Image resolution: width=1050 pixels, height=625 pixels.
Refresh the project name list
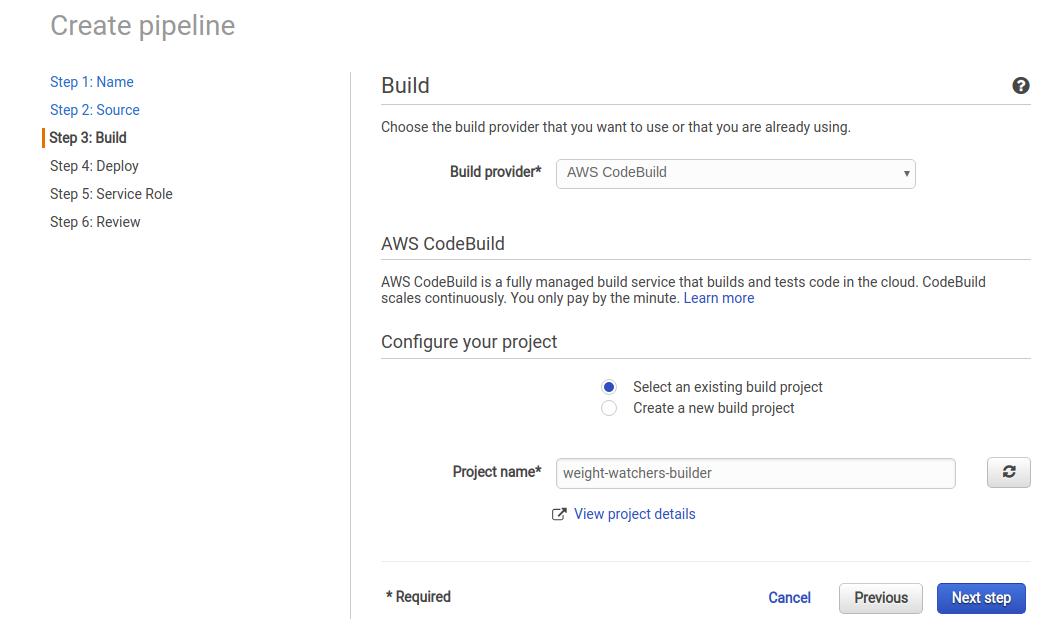(x=1008, y=472)
